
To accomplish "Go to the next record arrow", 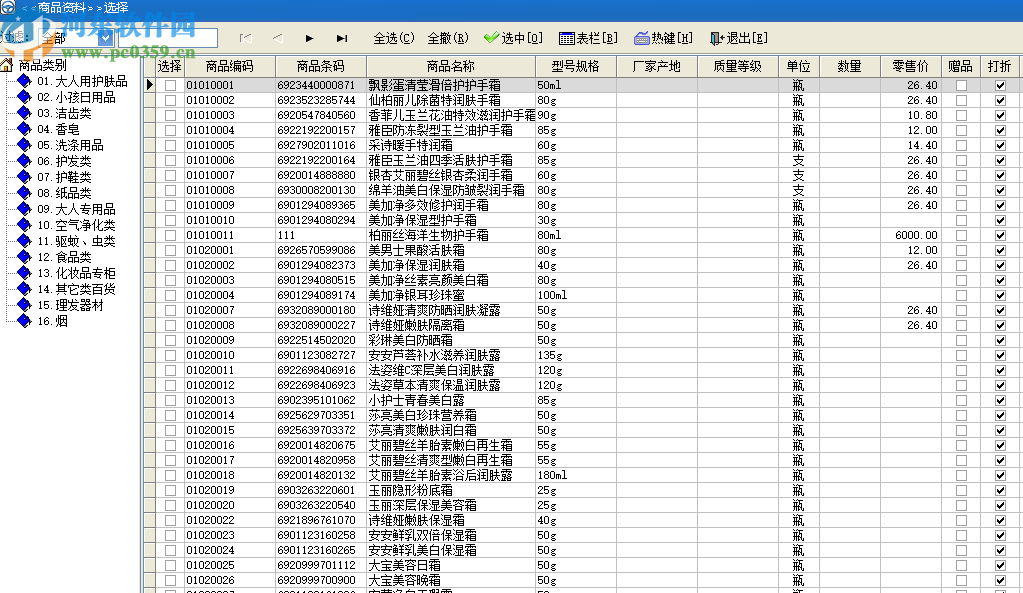I will pyautogui.click(x=309, y=38).
